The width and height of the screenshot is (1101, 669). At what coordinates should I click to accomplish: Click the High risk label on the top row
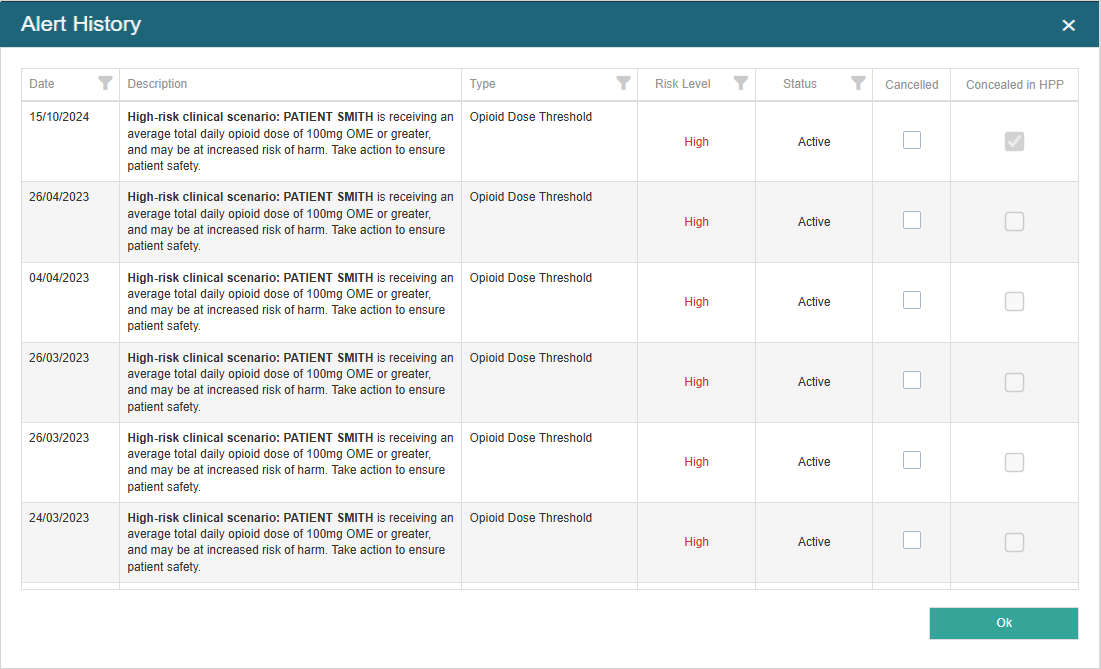696,141
